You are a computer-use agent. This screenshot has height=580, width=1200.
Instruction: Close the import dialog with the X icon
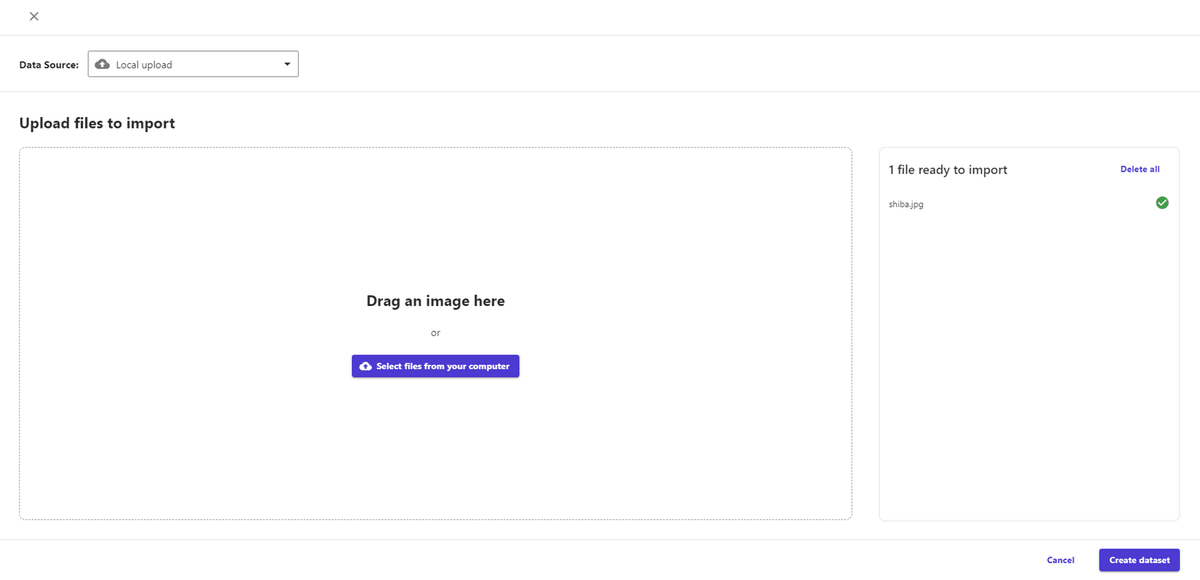[x=34, y=16]
